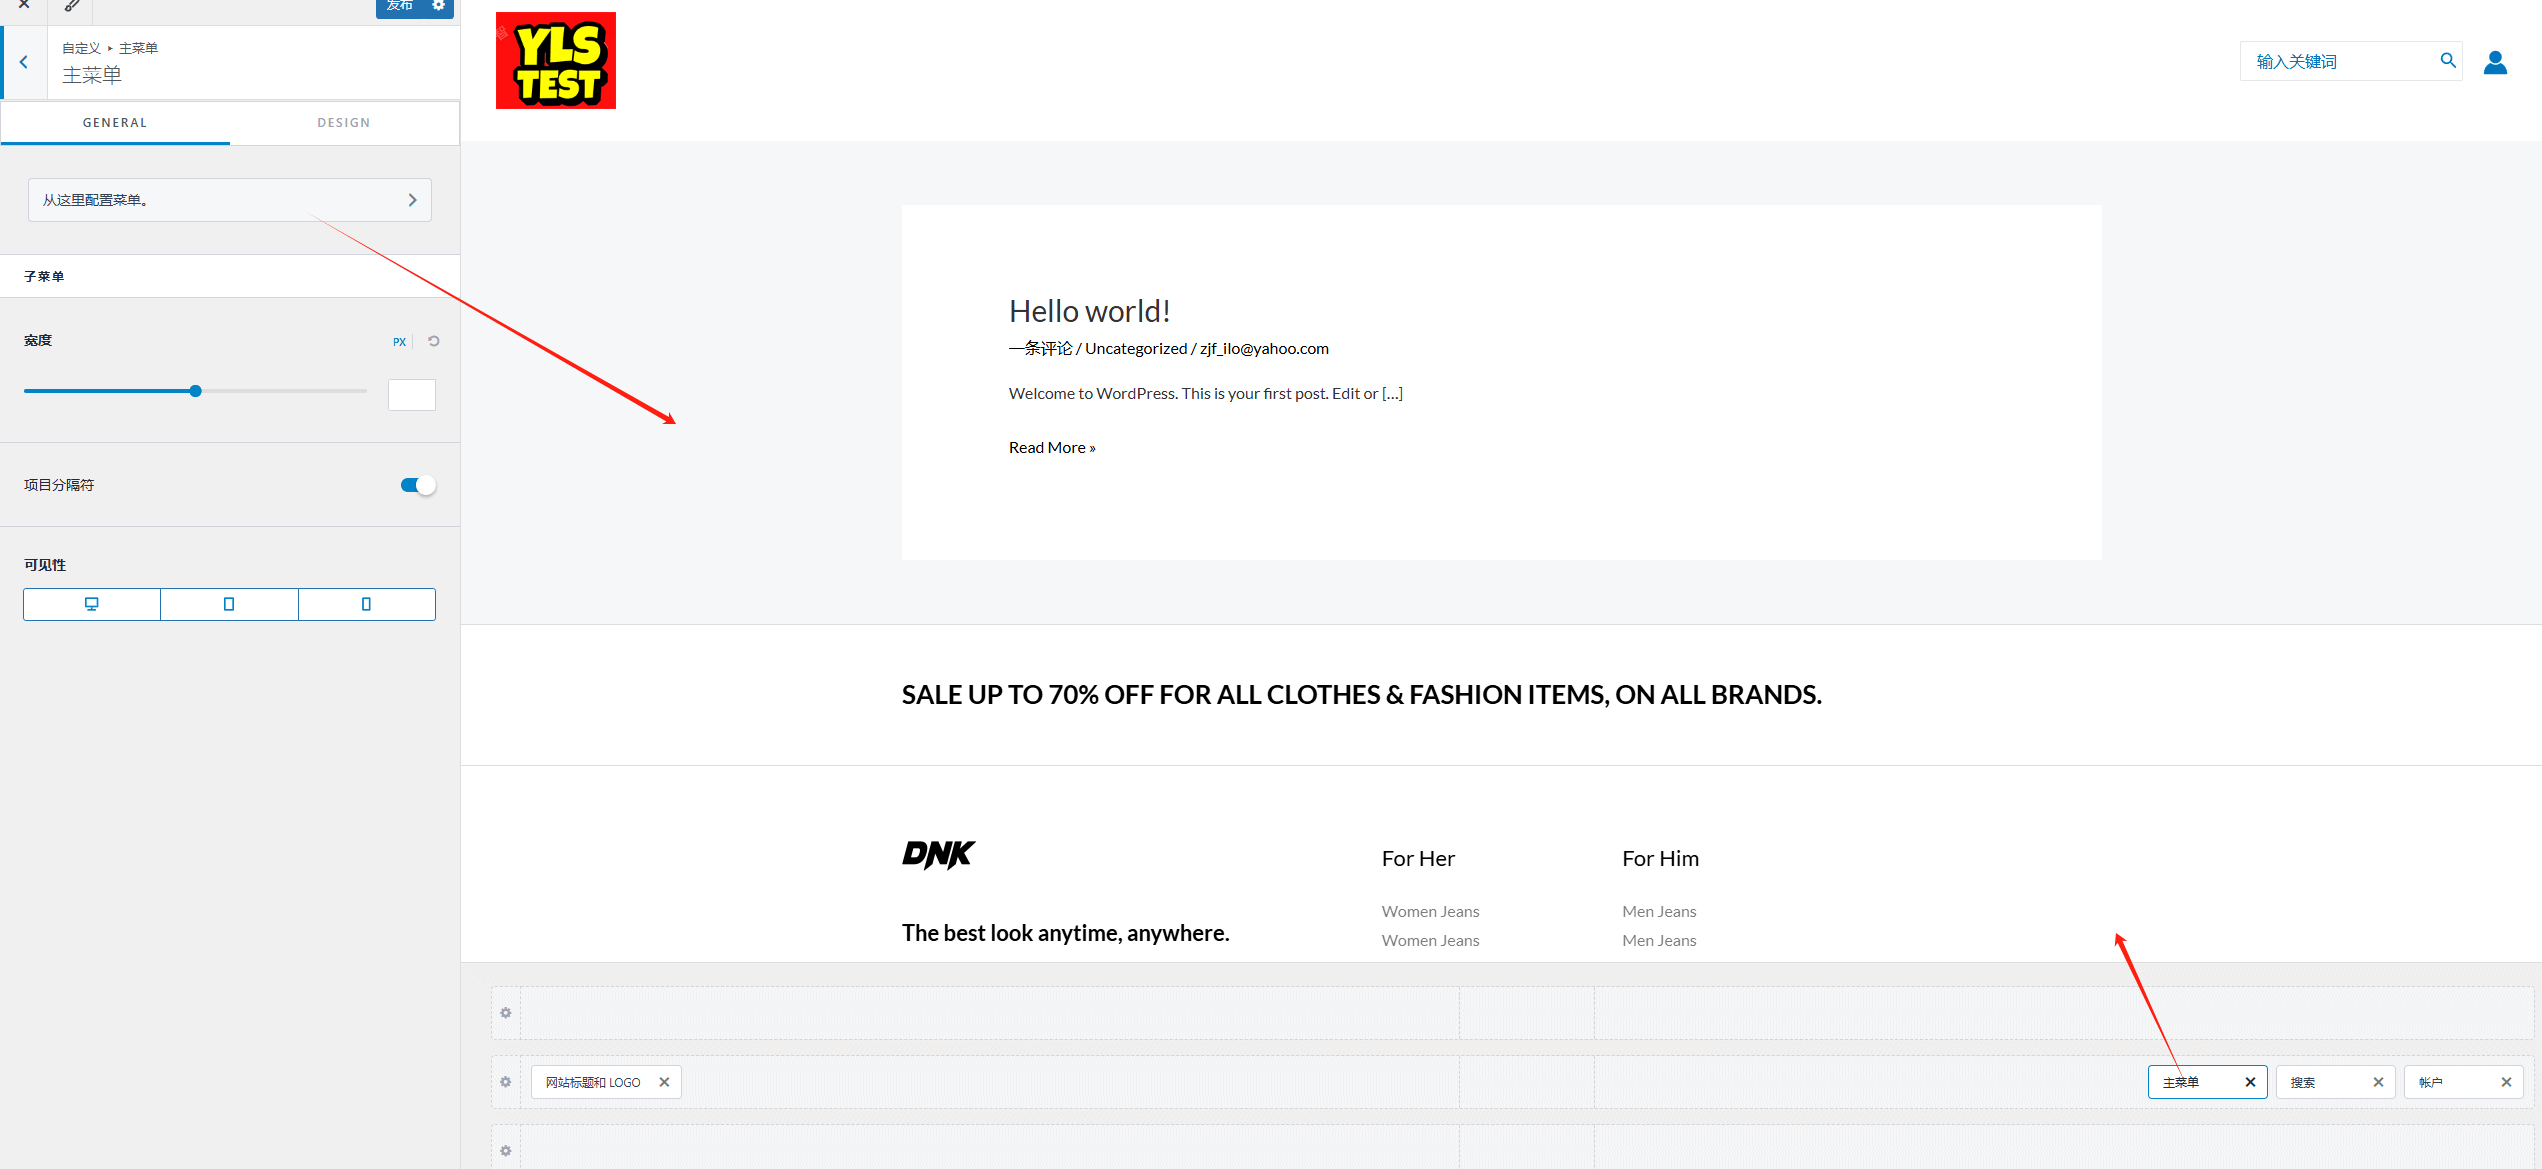The height and width of the screenshot is (1169, 2542).
Task: Open the user account icon
Action: coord(2496,62)
